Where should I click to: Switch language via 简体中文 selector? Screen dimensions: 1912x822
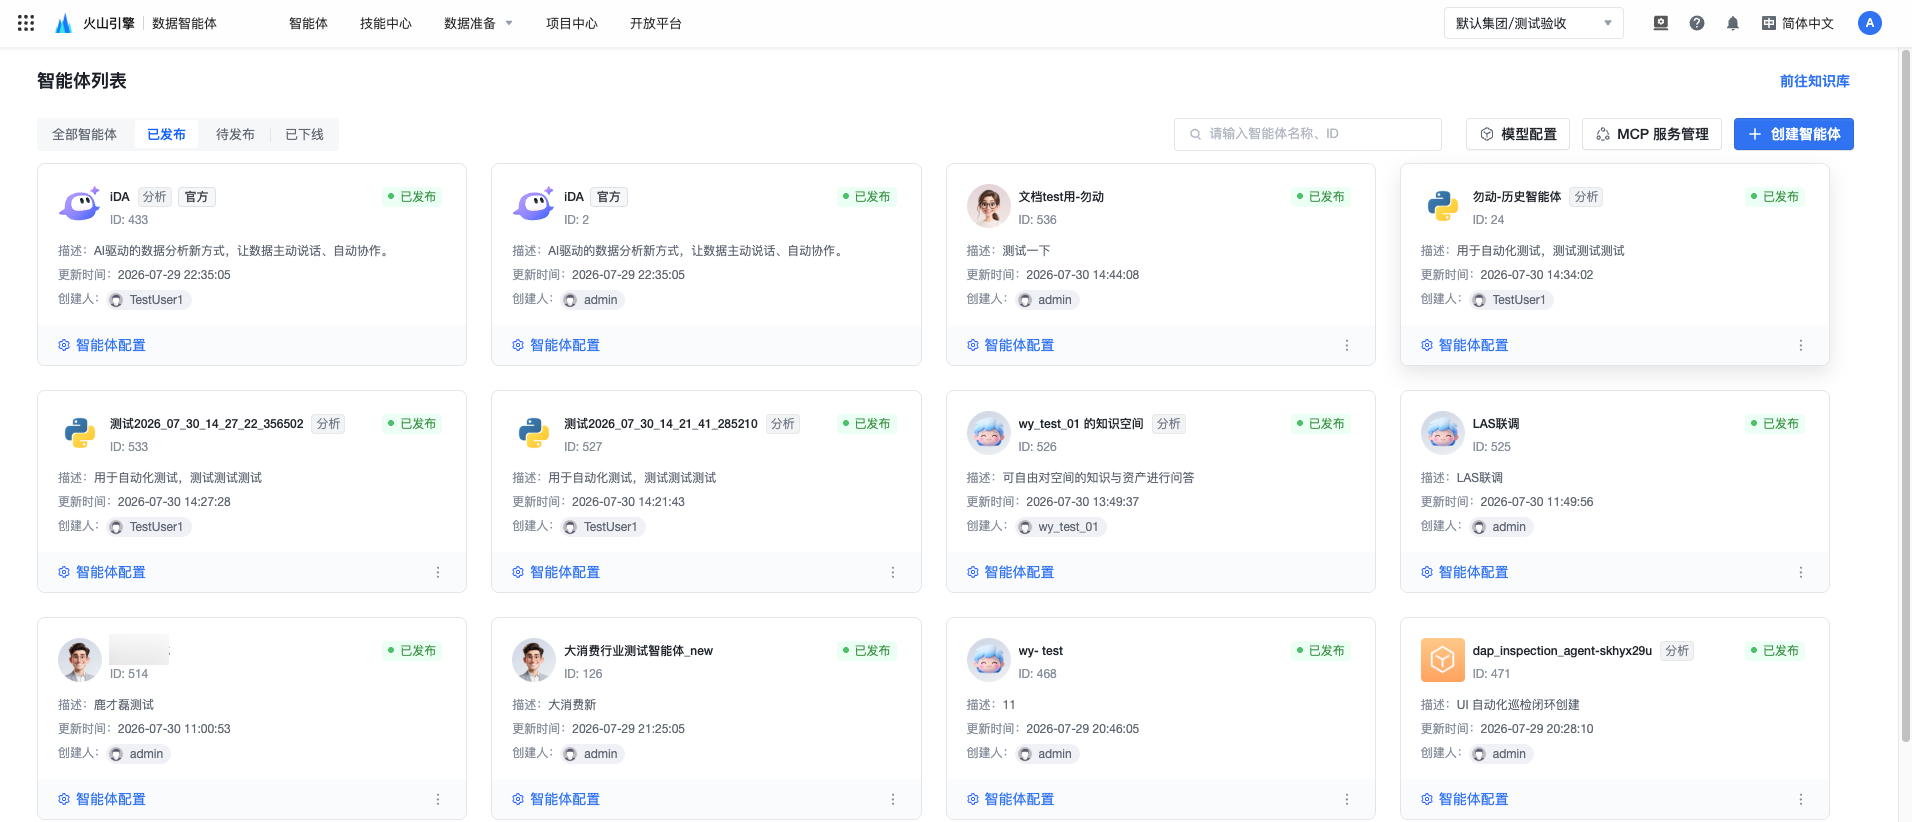pos(1798,23)
